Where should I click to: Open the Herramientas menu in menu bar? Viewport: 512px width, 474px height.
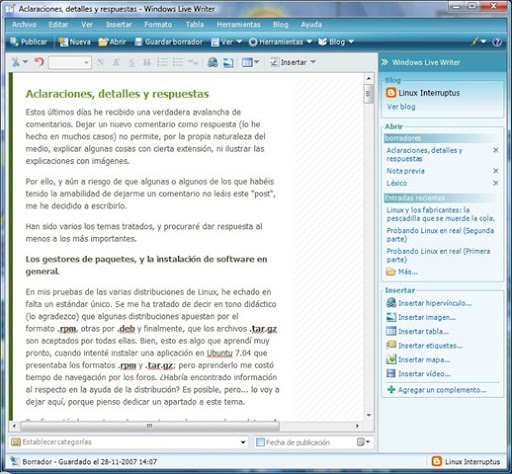coord(238,24)
